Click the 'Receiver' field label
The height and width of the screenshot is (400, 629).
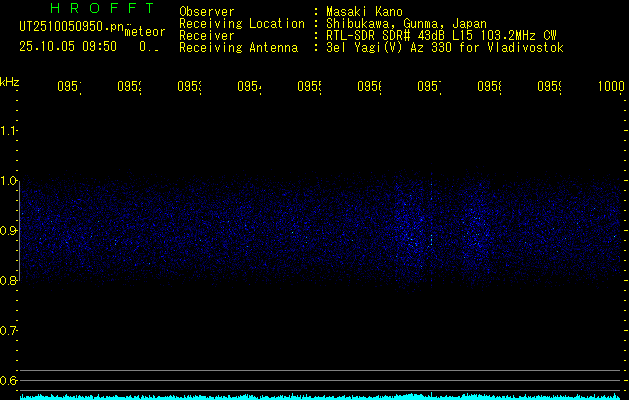click(x=207, y=36)
